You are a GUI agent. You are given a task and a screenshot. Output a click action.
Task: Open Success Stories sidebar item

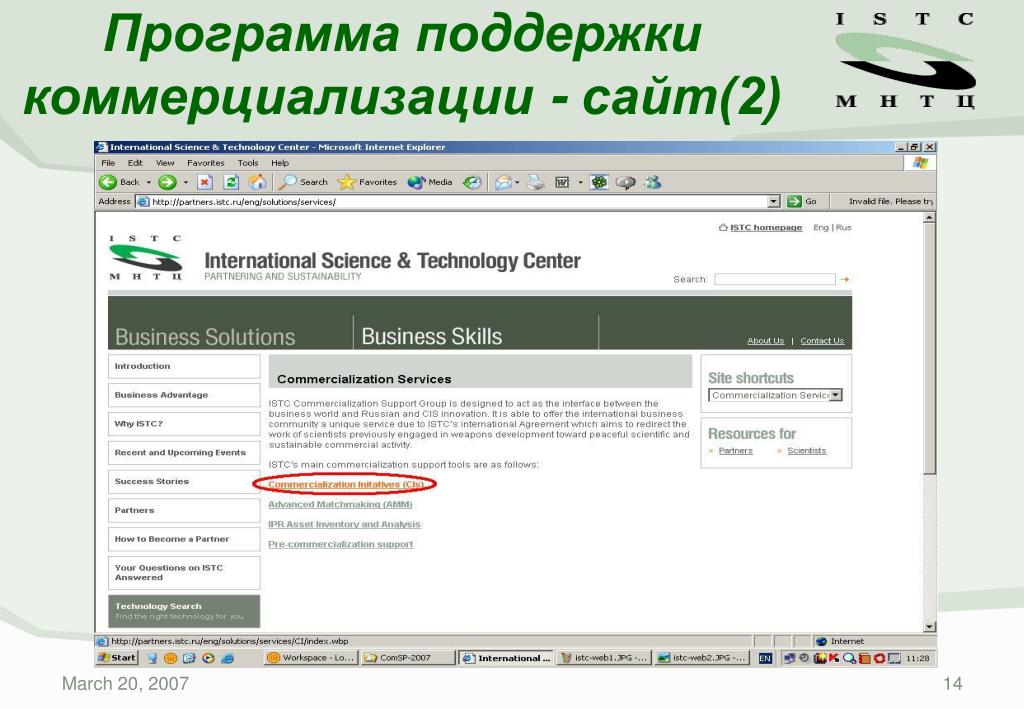point(184,481)
